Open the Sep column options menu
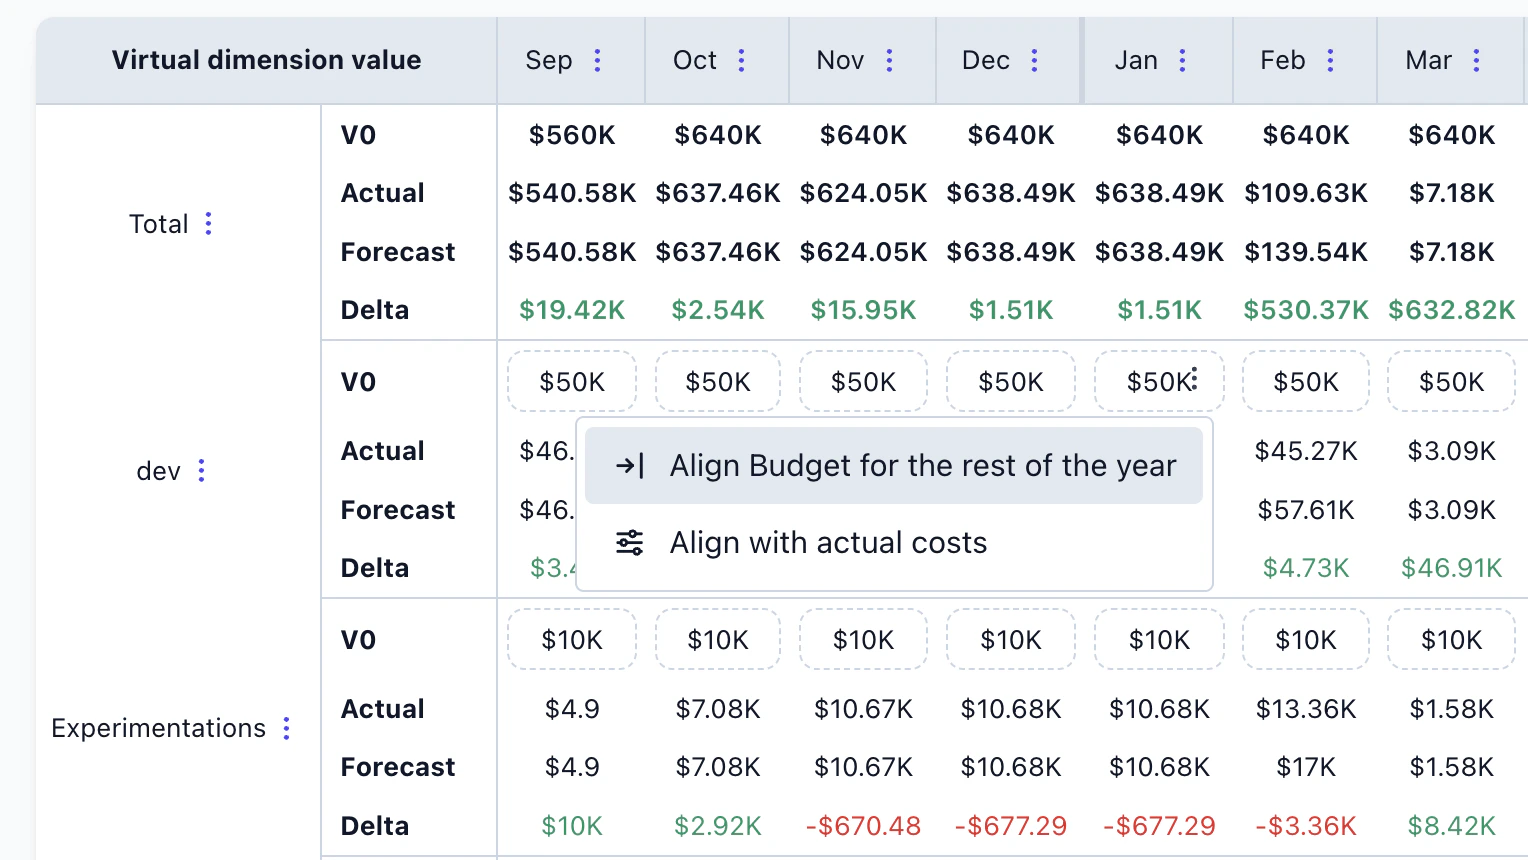Screen dimensions: 1528x860 pyautogui.click(x=597, y=60)
